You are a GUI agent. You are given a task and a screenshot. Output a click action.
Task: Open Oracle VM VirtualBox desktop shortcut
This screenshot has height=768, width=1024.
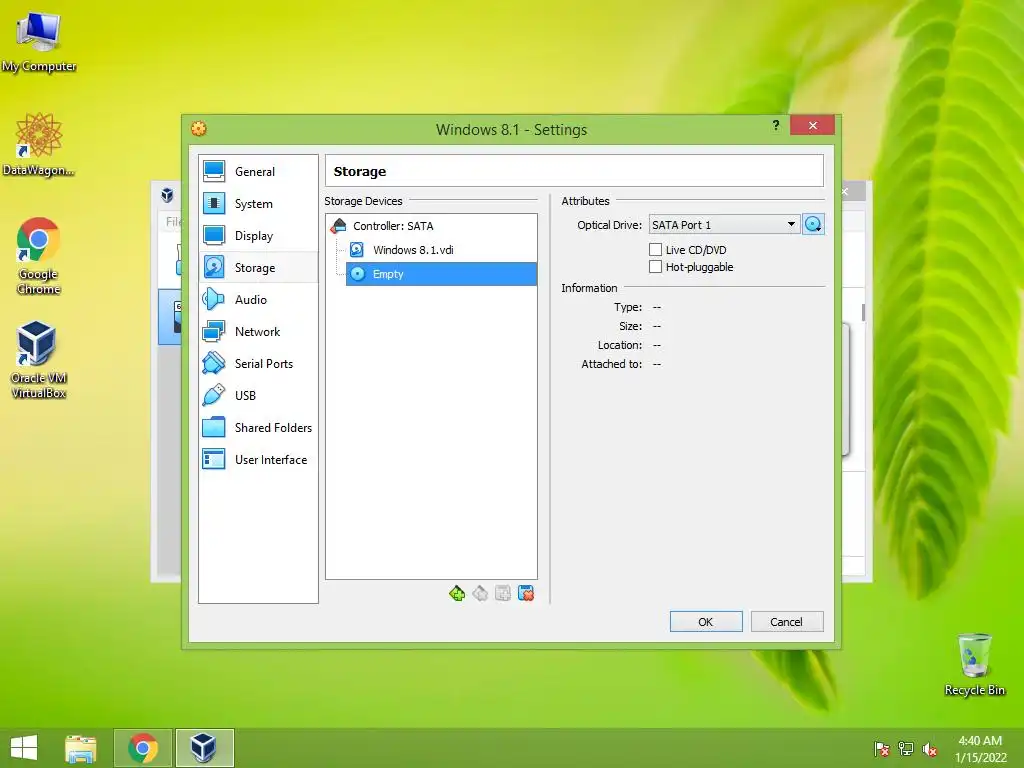(39, 359)
